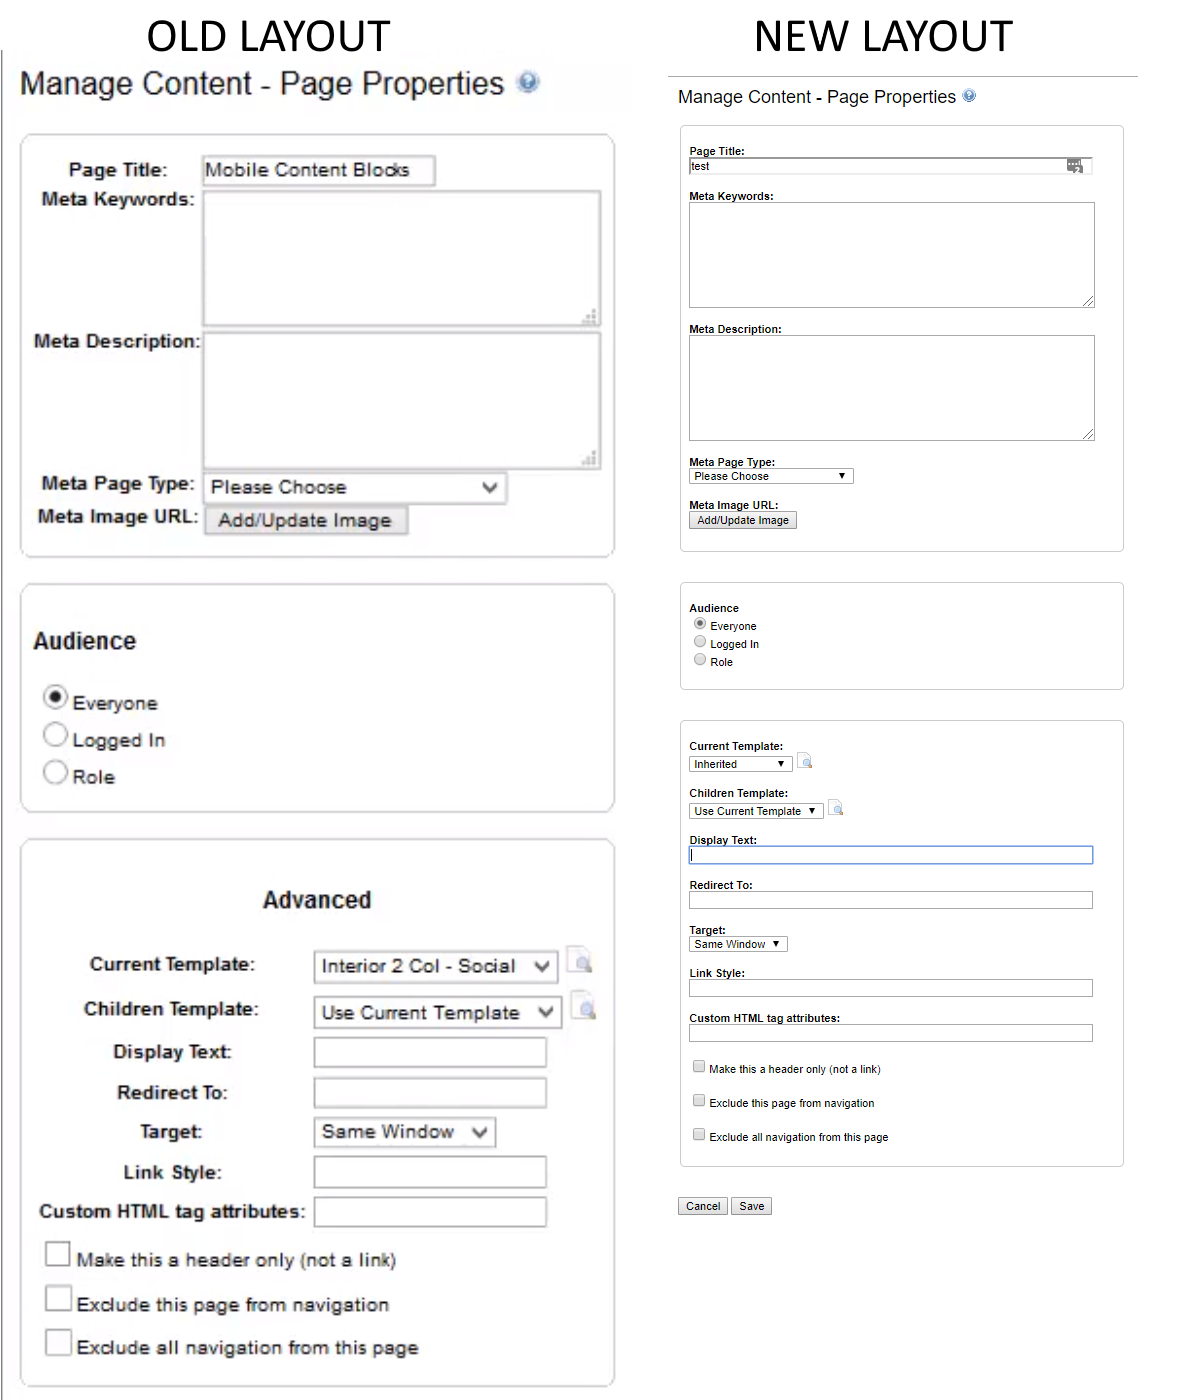Click preview icon beside new layout Children Template dropdown

[x=836, y=808]
